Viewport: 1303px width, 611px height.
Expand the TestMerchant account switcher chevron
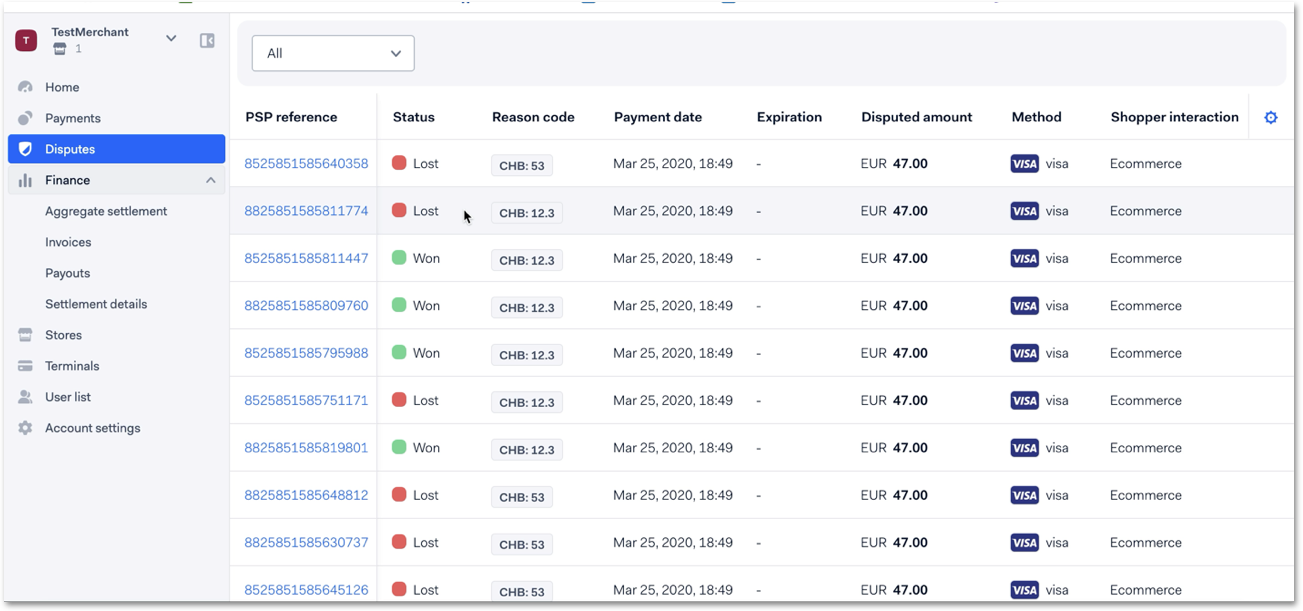tap(171, 39)
